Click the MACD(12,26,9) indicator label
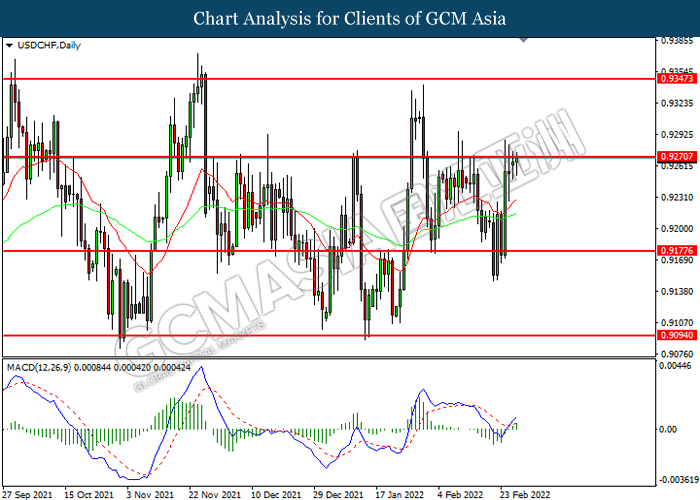This screenshot has width=700, height=500. 38,367
